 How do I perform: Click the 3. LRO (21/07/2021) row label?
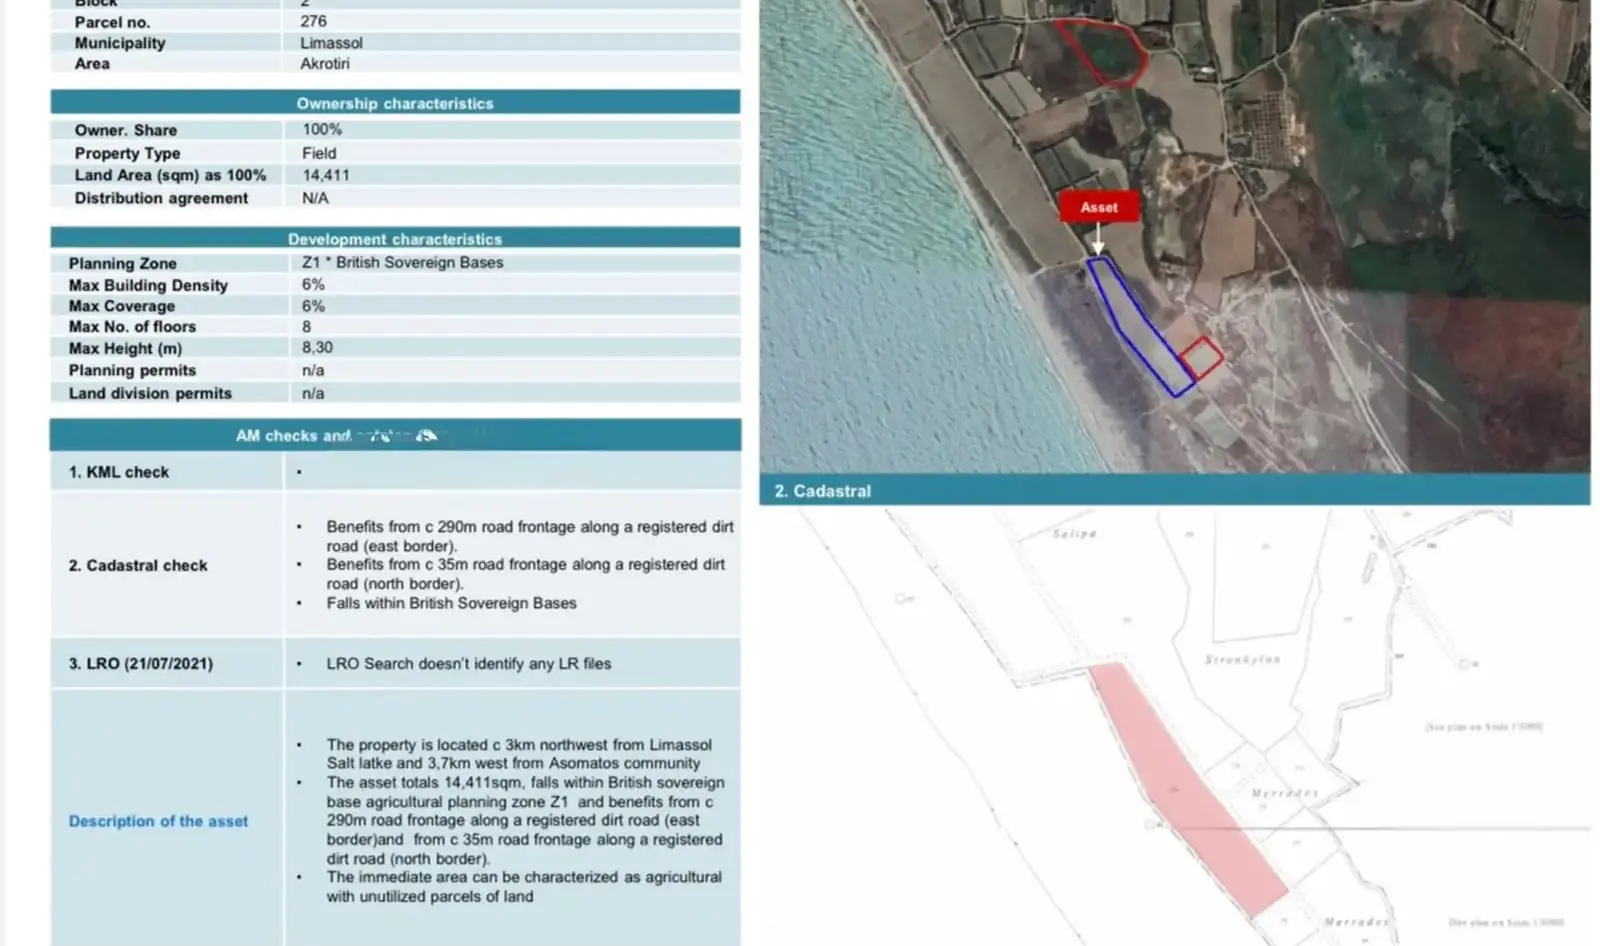141,663
